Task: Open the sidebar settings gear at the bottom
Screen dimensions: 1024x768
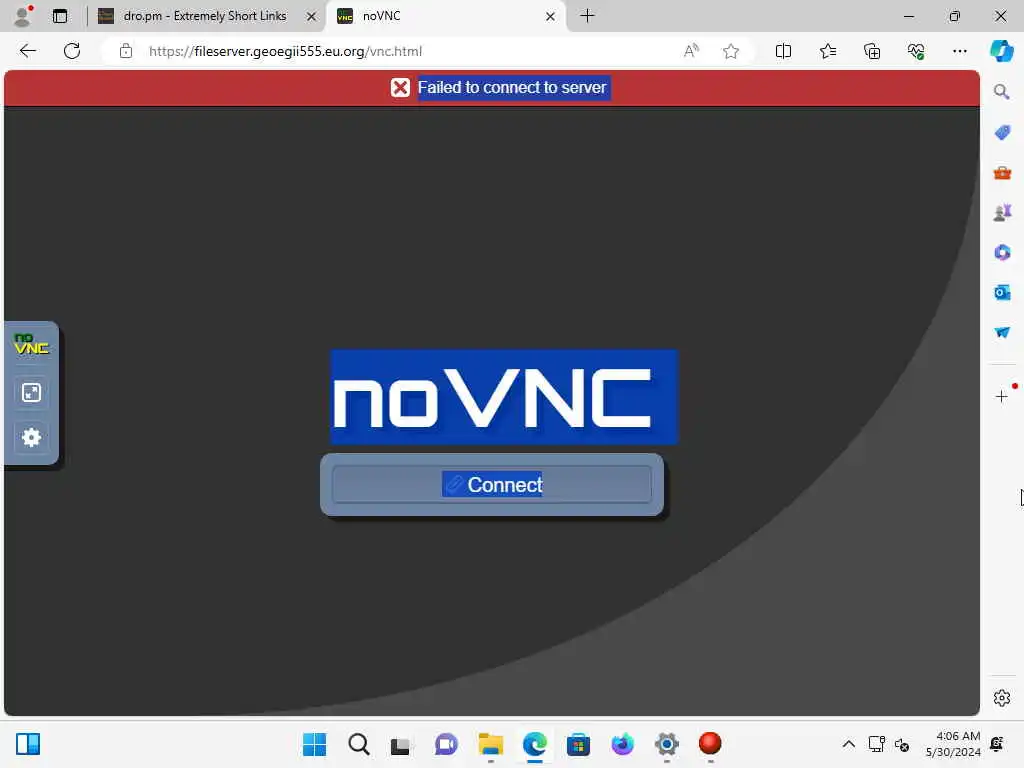Action: pyautogui.click(x=1001, y=698)
